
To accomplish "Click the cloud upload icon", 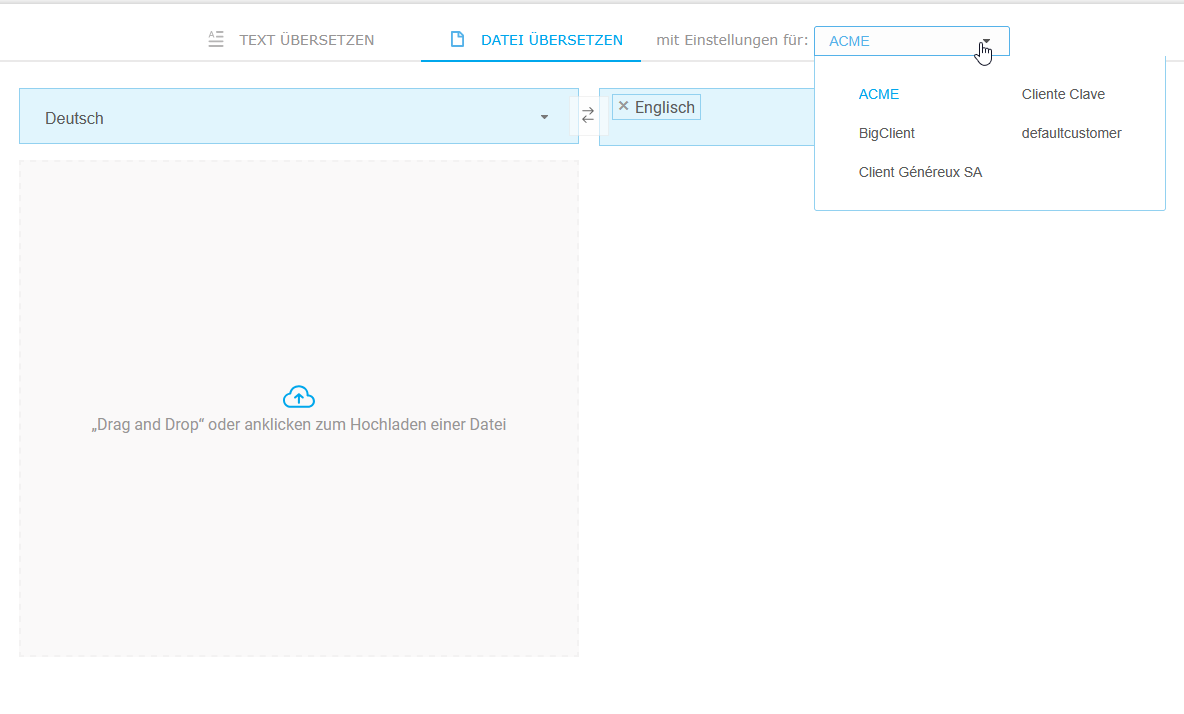I will click(x=299, y=397).
